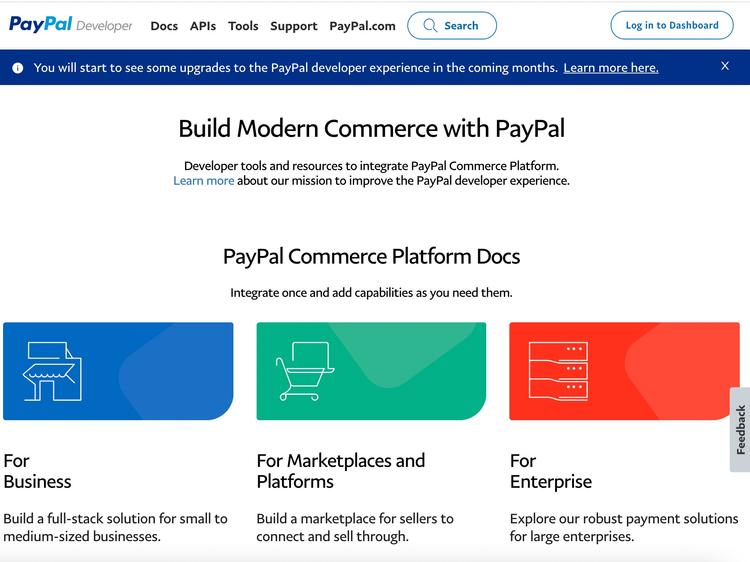
Task: Open the red For Enterprise card
Action: 624,371
